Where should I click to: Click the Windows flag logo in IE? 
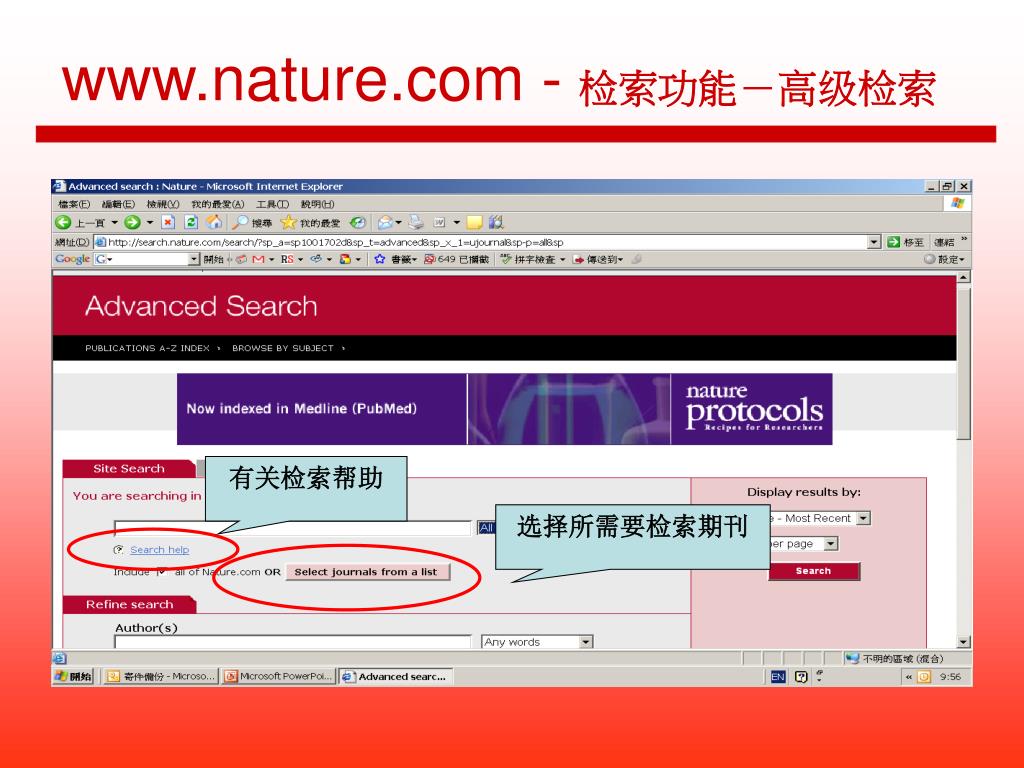pos(957,203)
